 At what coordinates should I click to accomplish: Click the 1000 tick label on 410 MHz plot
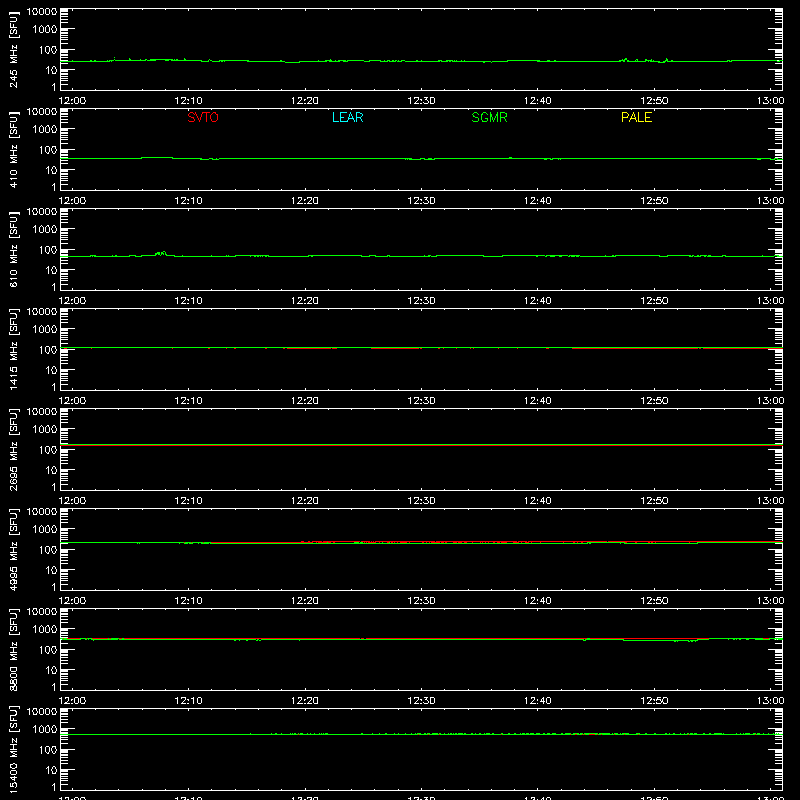click(45, 129)
